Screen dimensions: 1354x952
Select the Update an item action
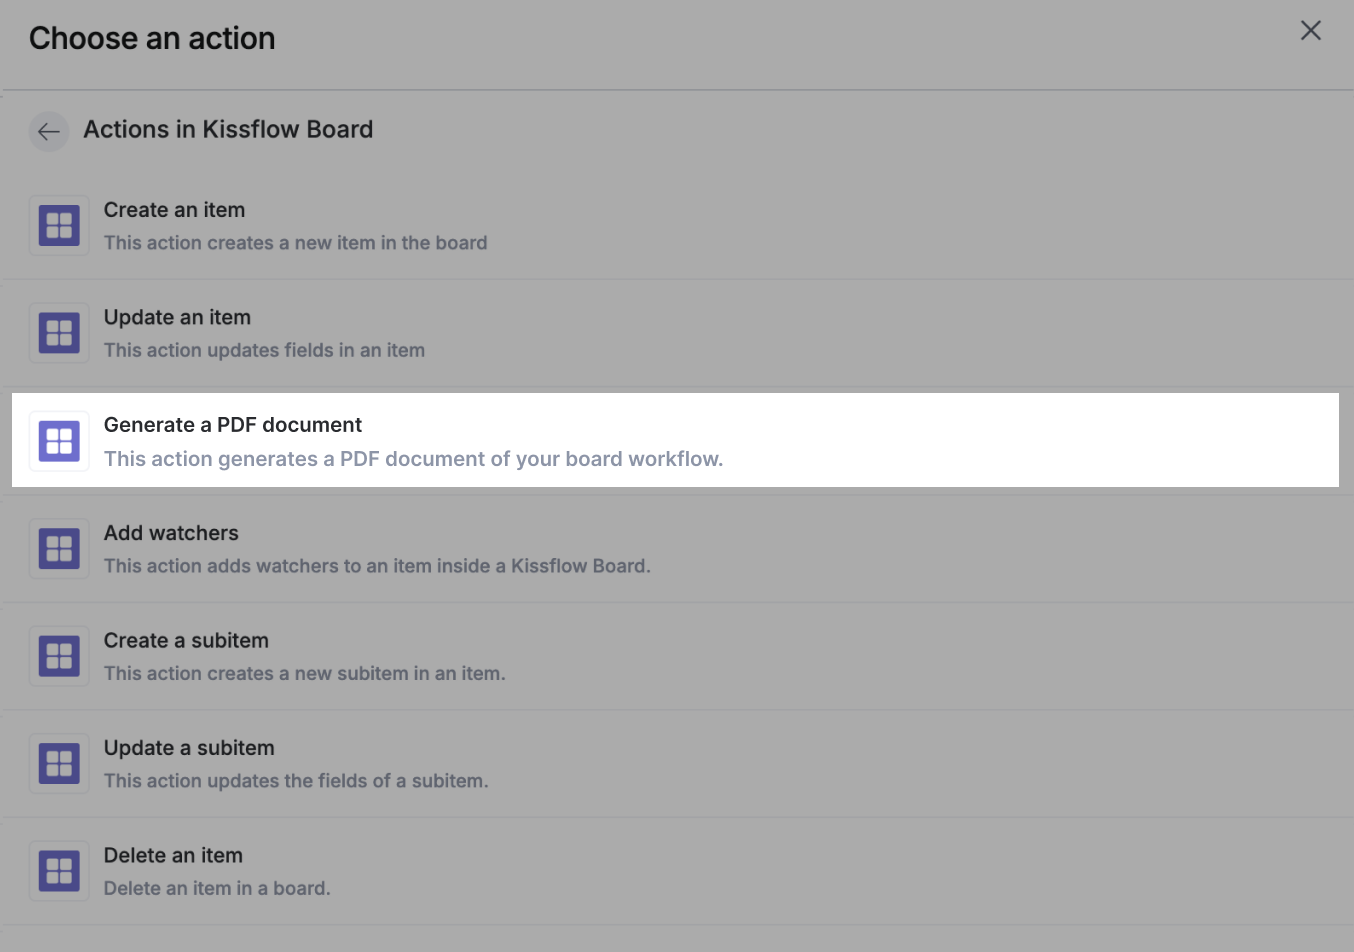tap(177, 317)
